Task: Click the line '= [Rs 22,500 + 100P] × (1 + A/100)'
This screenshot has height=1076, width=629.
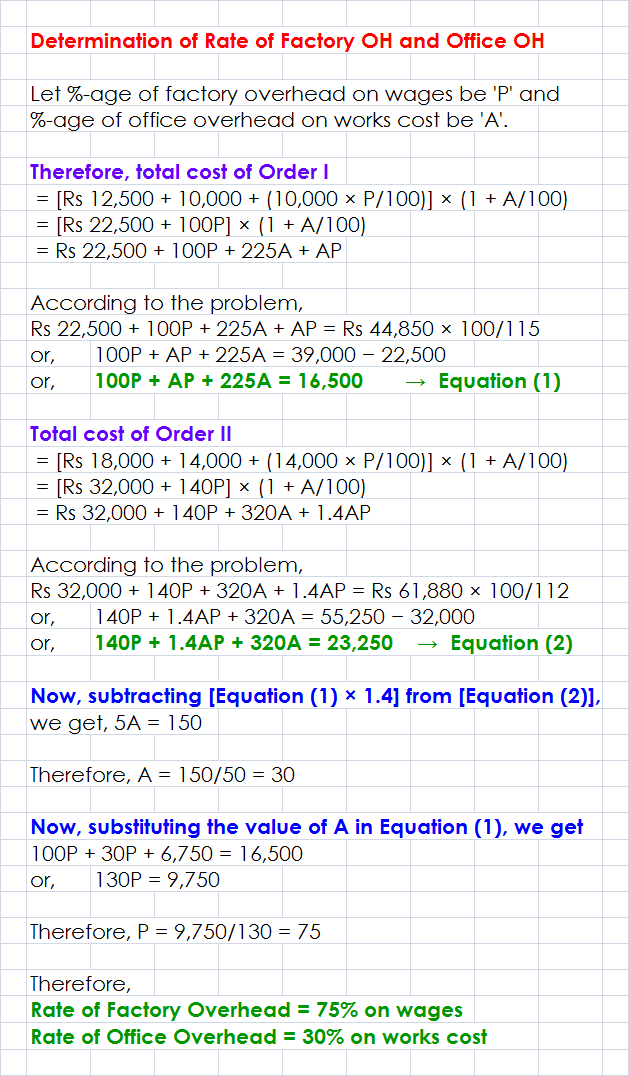Action: coord(200,226)
